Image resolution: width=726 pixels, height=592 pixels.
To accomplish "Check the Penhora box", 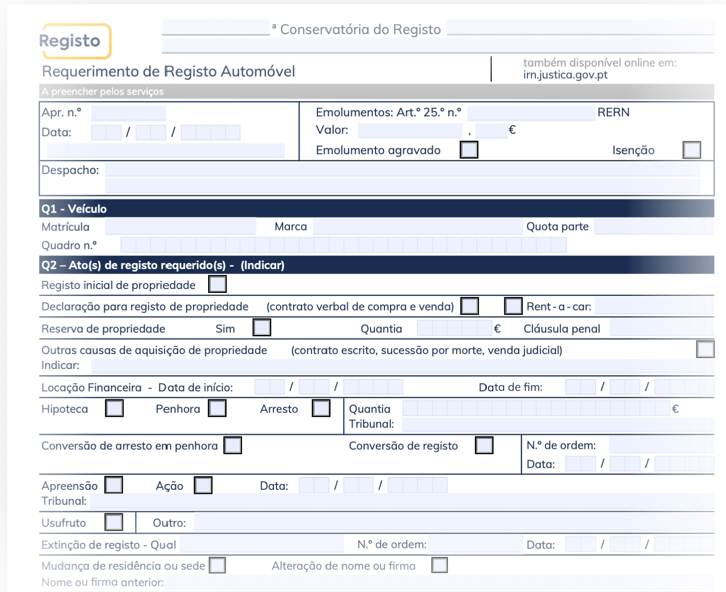I will tap(217, 408).
